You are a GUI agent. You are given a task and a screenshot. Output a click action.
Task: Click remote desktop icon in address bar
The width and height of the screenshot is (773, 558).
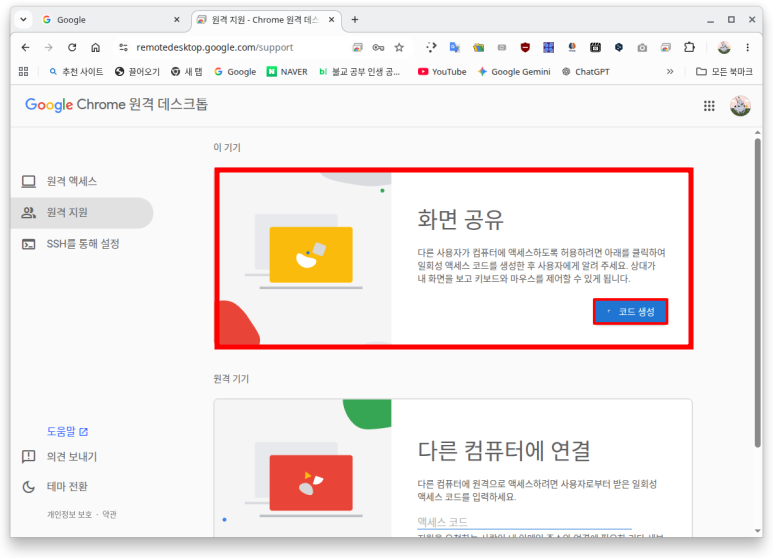[x=357, y=47]
